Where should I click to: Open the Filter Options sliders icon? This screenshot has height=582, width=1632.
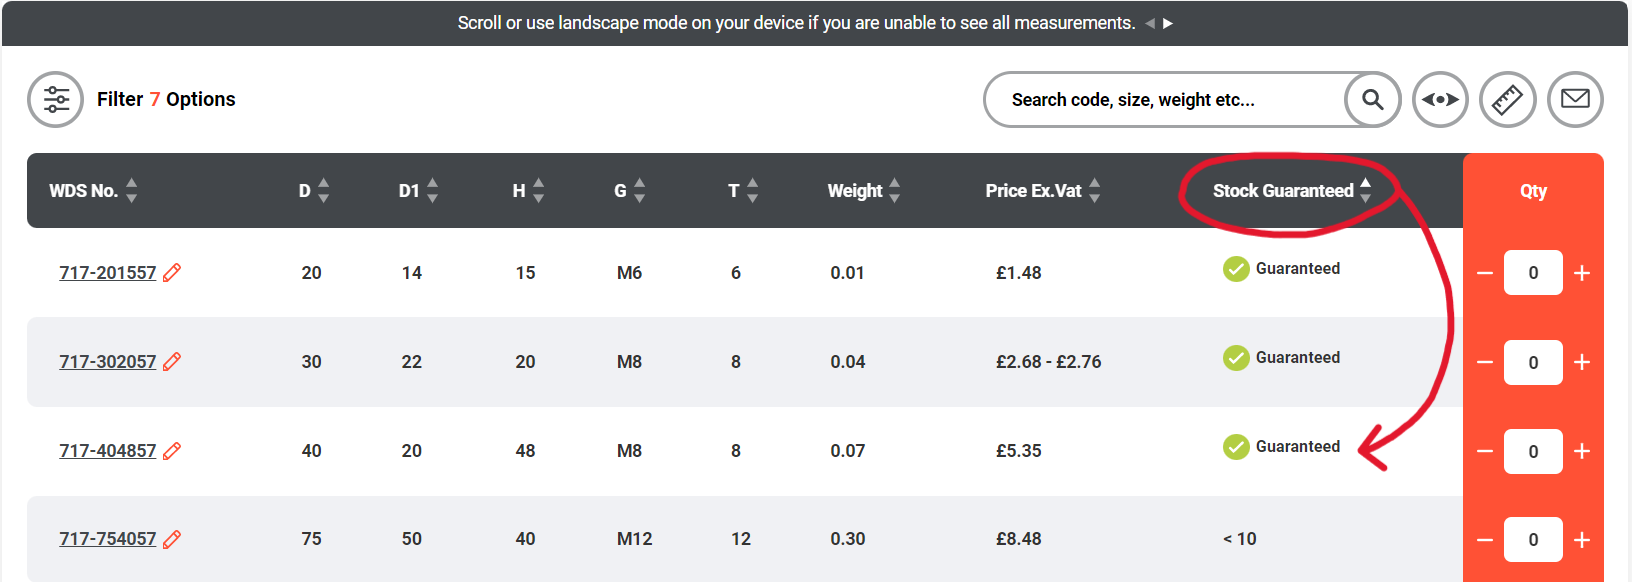[56, 99]
